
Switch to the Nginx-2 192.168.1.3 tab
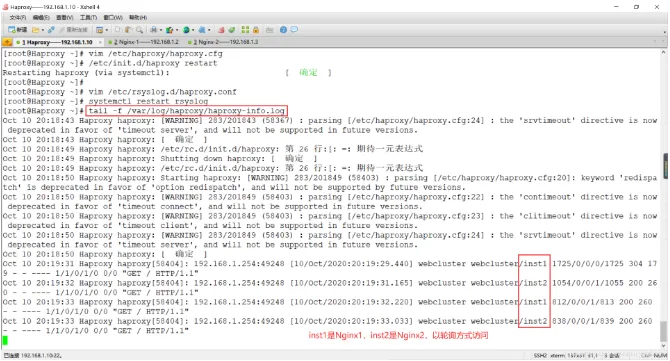(x=223, y=42)
